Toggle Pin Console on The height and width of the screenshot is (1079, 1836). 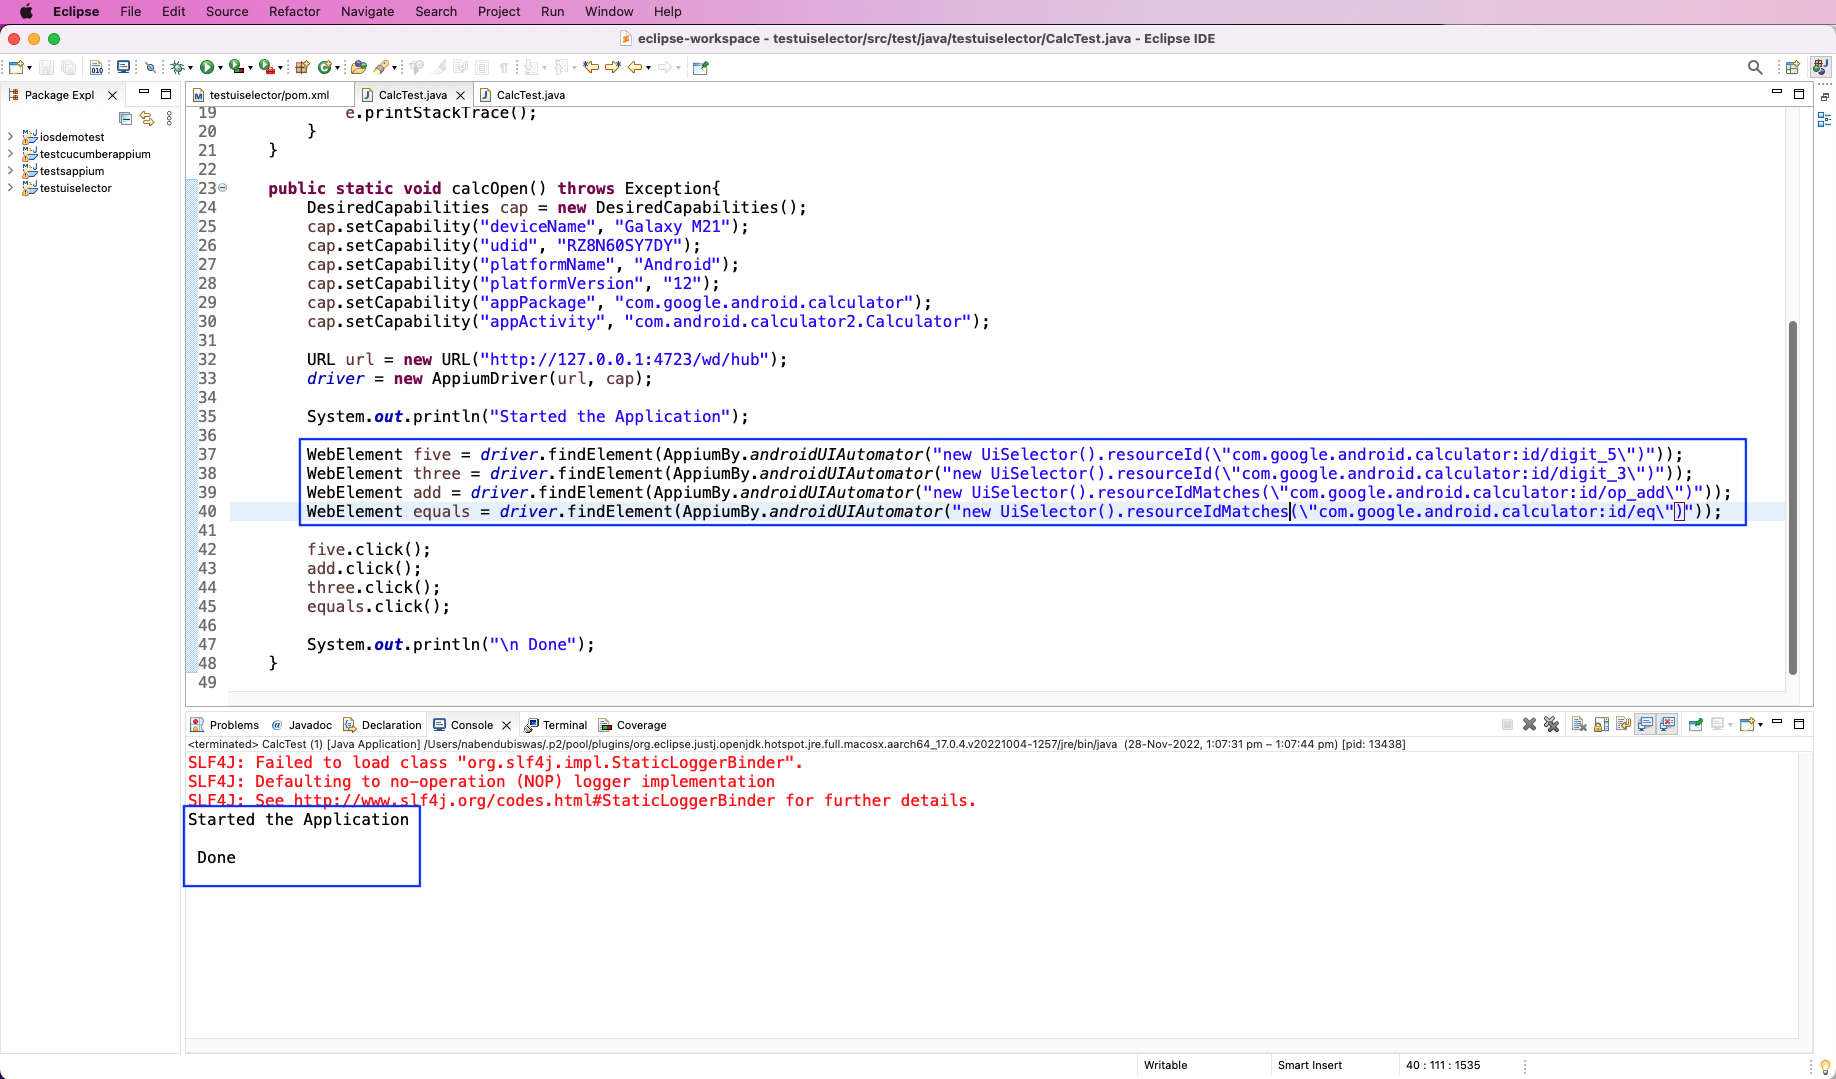(x=1695, y=724)
